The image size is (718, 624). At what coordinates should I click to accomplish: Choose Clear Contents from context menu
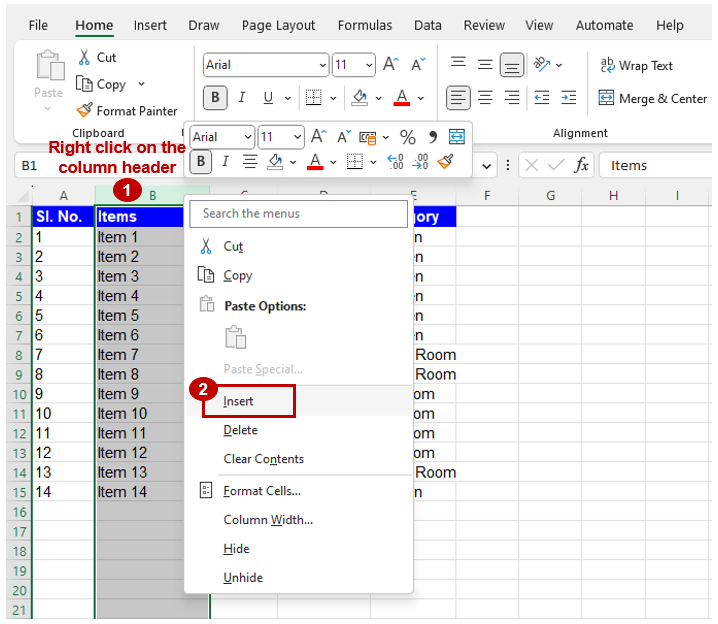(x=299, y=459)
